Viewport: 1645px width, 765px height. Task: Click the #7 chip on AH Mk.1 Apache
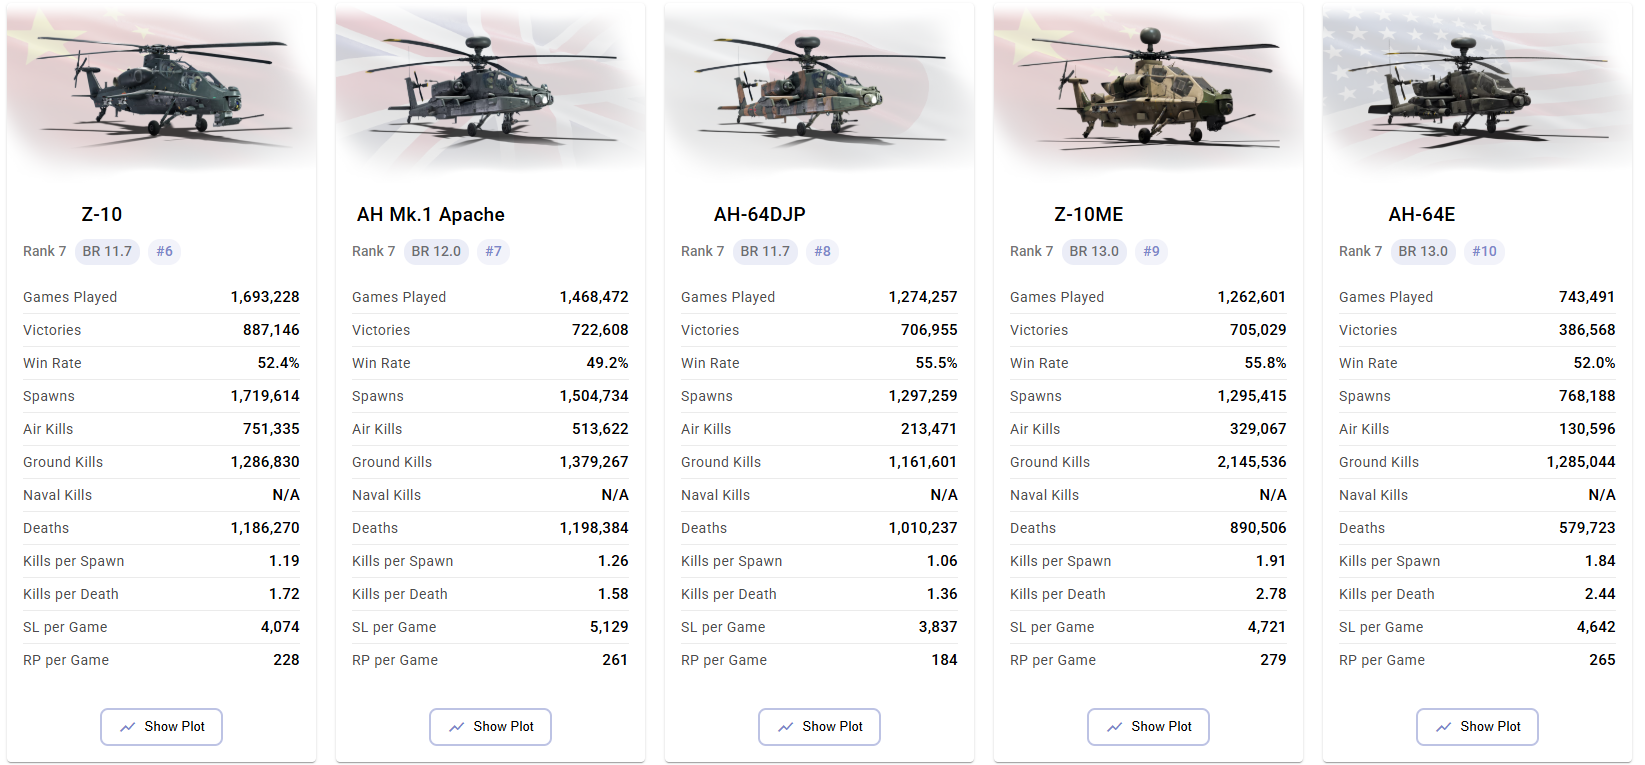(494, 251)
